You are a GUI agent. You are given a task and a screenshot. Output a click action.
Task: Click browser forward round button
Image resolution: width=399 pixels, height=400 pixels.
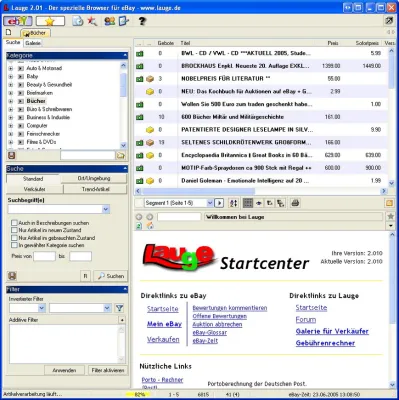pyautogui.click(x=150, y=217)
